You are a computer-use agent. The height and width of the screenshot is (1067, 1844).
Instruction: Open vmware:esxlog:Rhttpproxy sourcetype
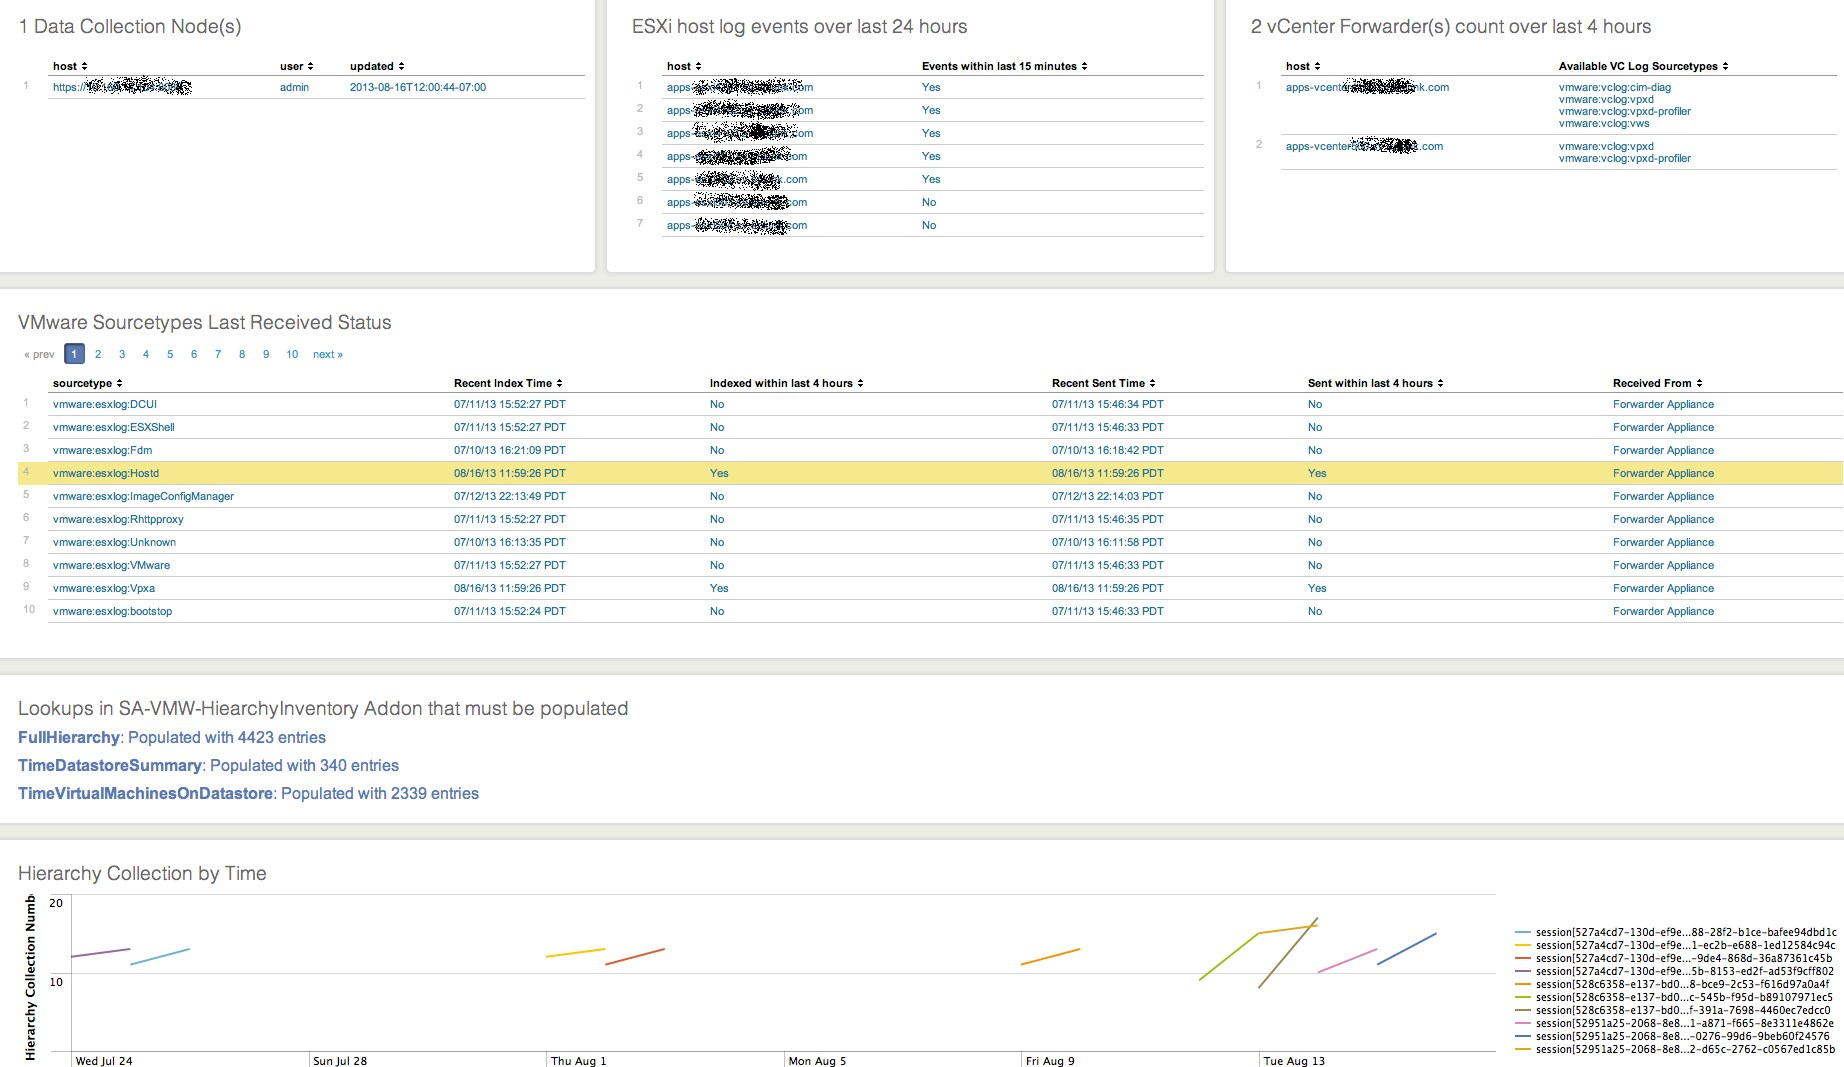(118, 519)
